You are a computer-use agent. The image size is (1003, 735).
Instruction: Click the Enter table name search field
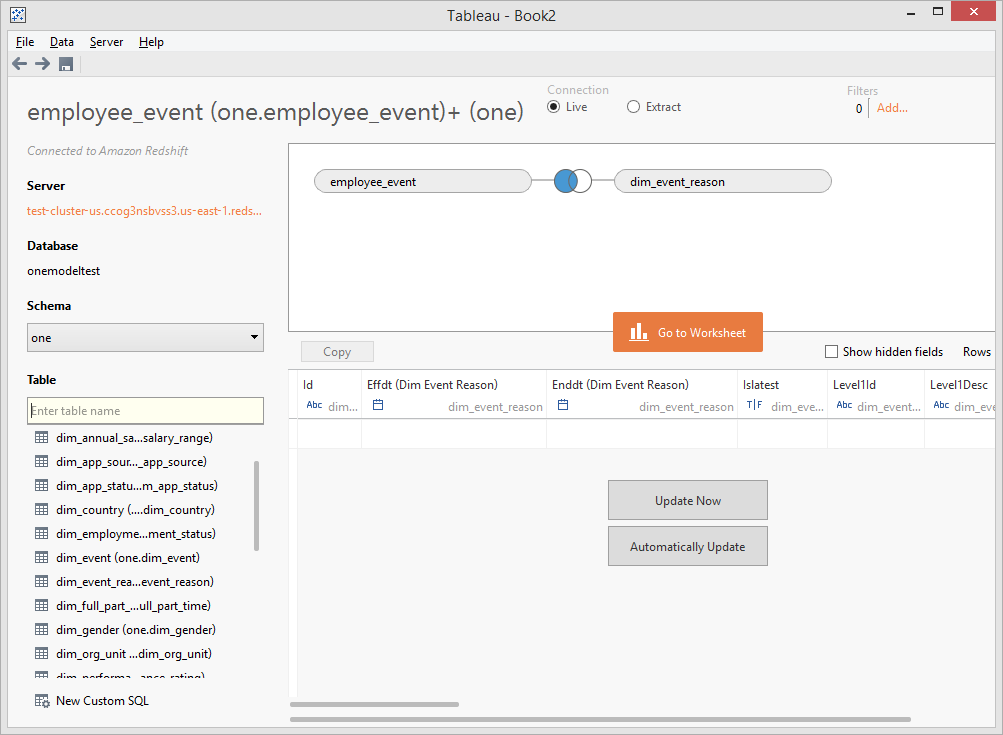145,411
